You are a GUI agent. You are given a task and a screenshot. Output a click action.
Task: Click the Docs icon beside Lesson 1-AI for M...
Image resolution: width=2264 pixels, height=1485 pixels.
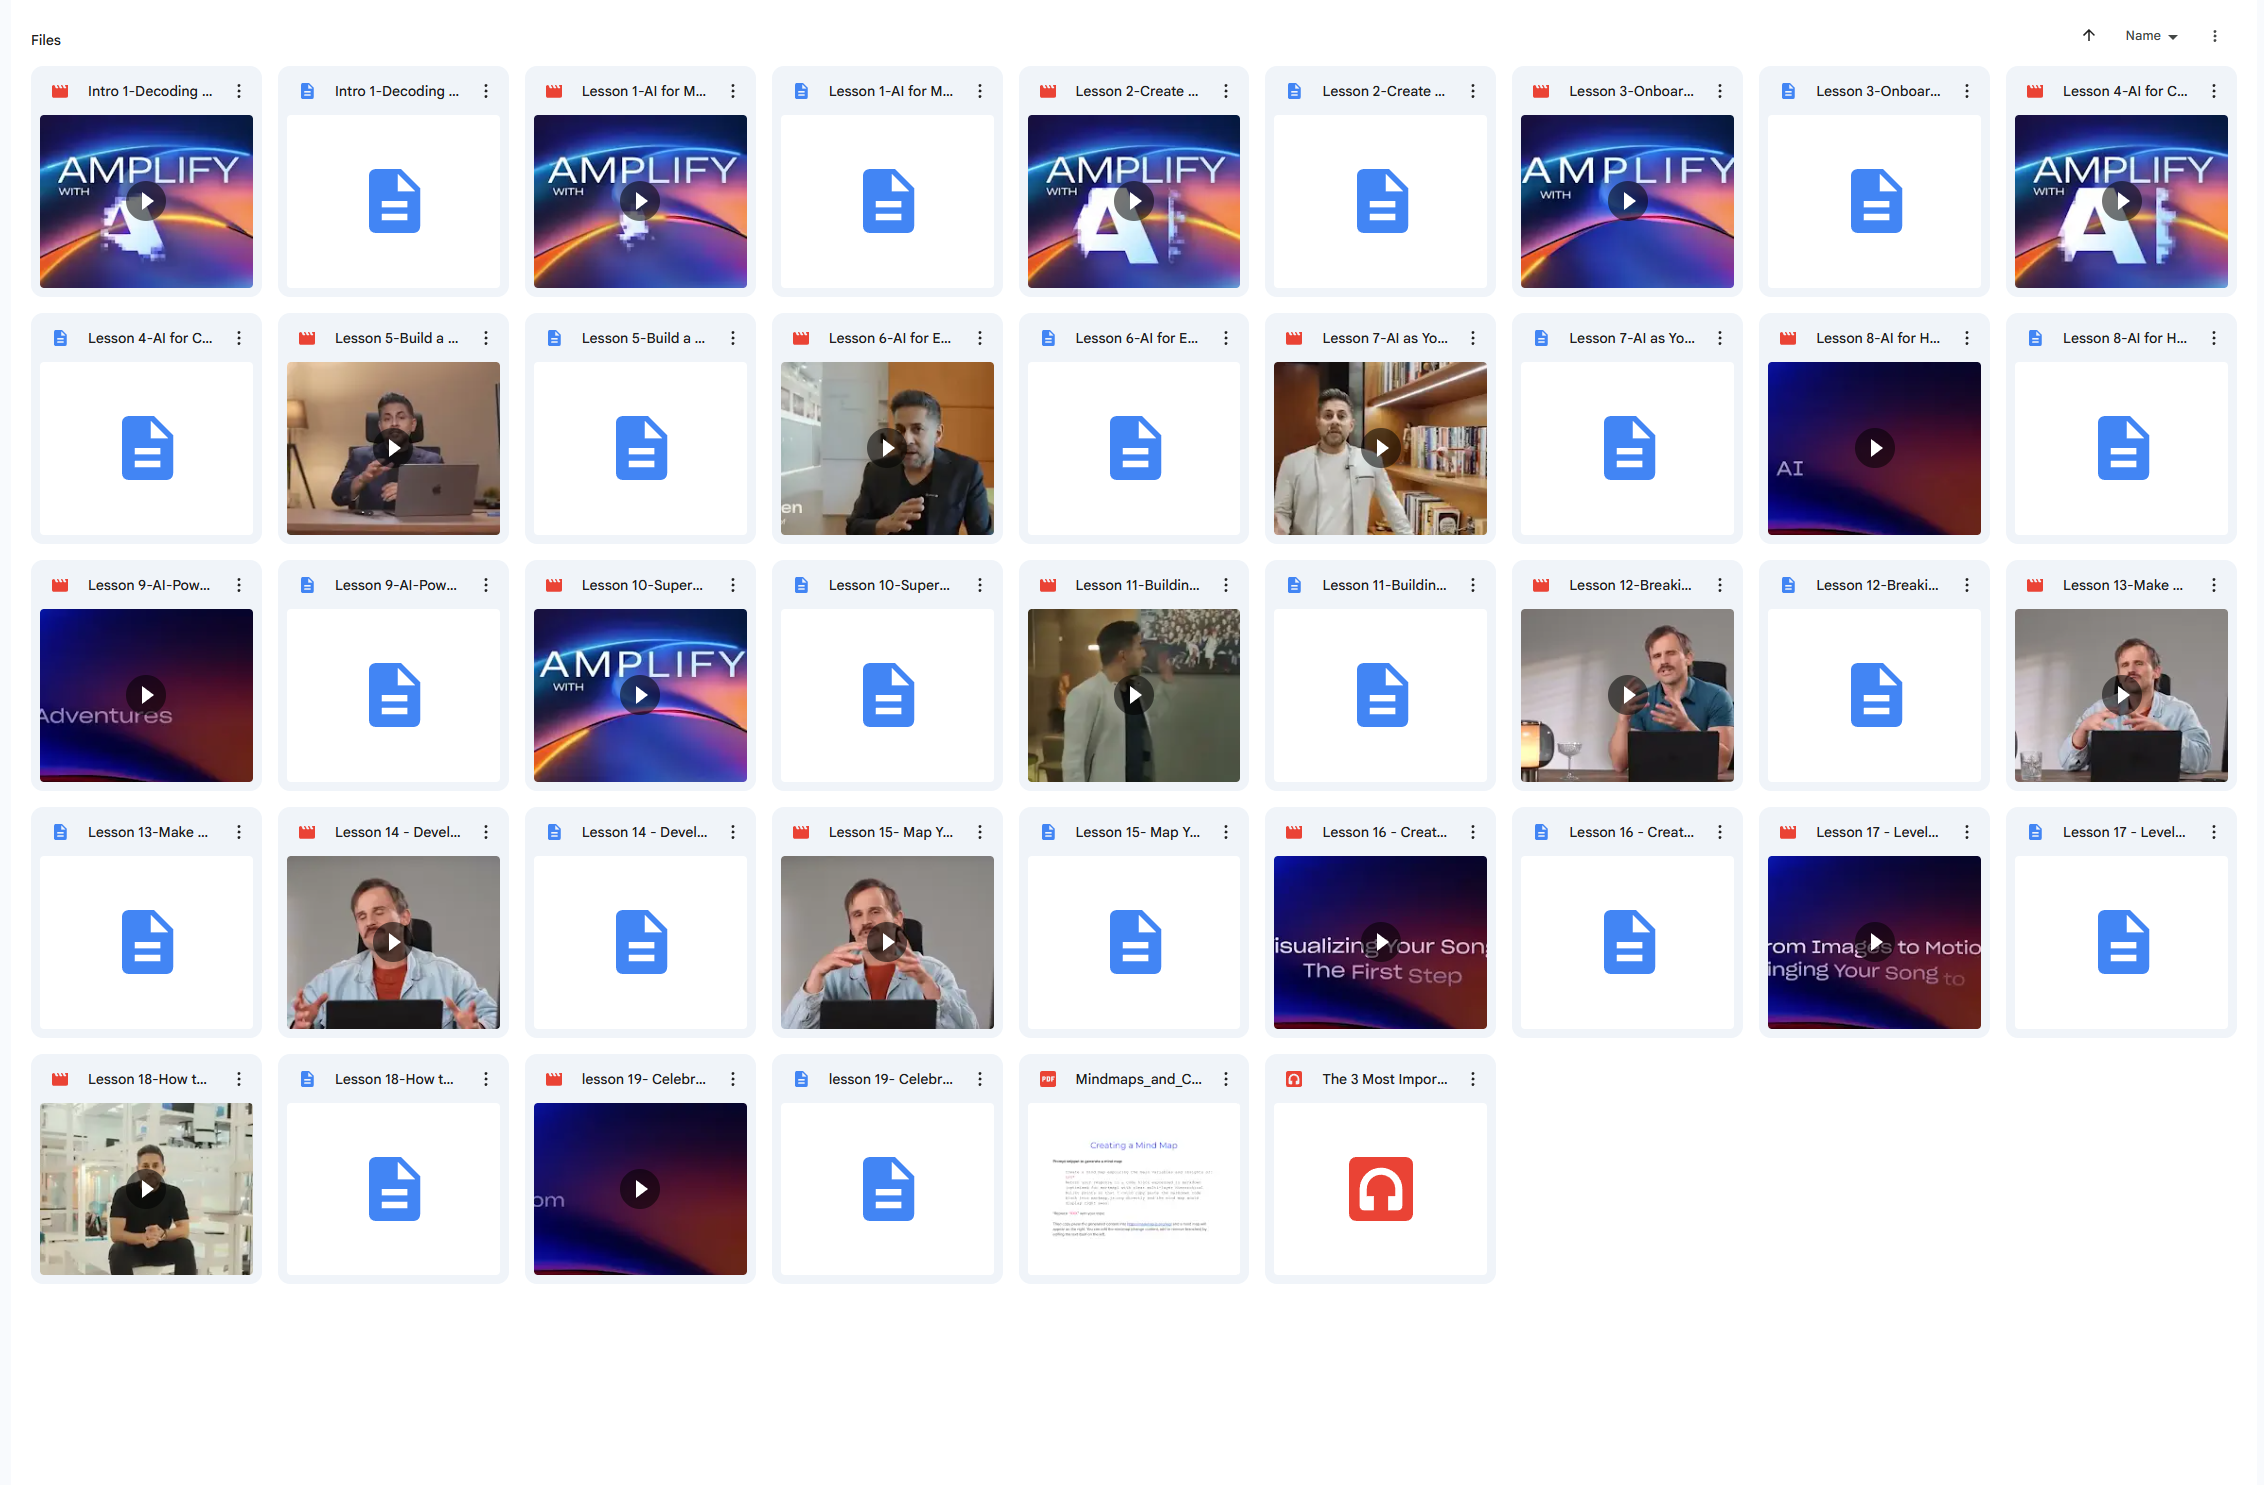[x=800, y=90]
